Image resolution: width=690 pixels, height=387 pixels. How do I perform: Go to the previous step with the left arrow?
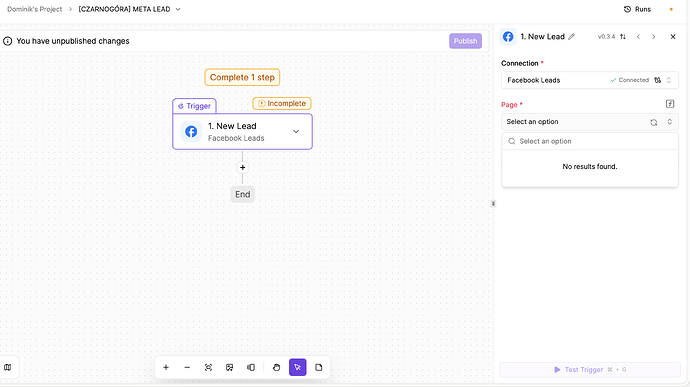638,37
